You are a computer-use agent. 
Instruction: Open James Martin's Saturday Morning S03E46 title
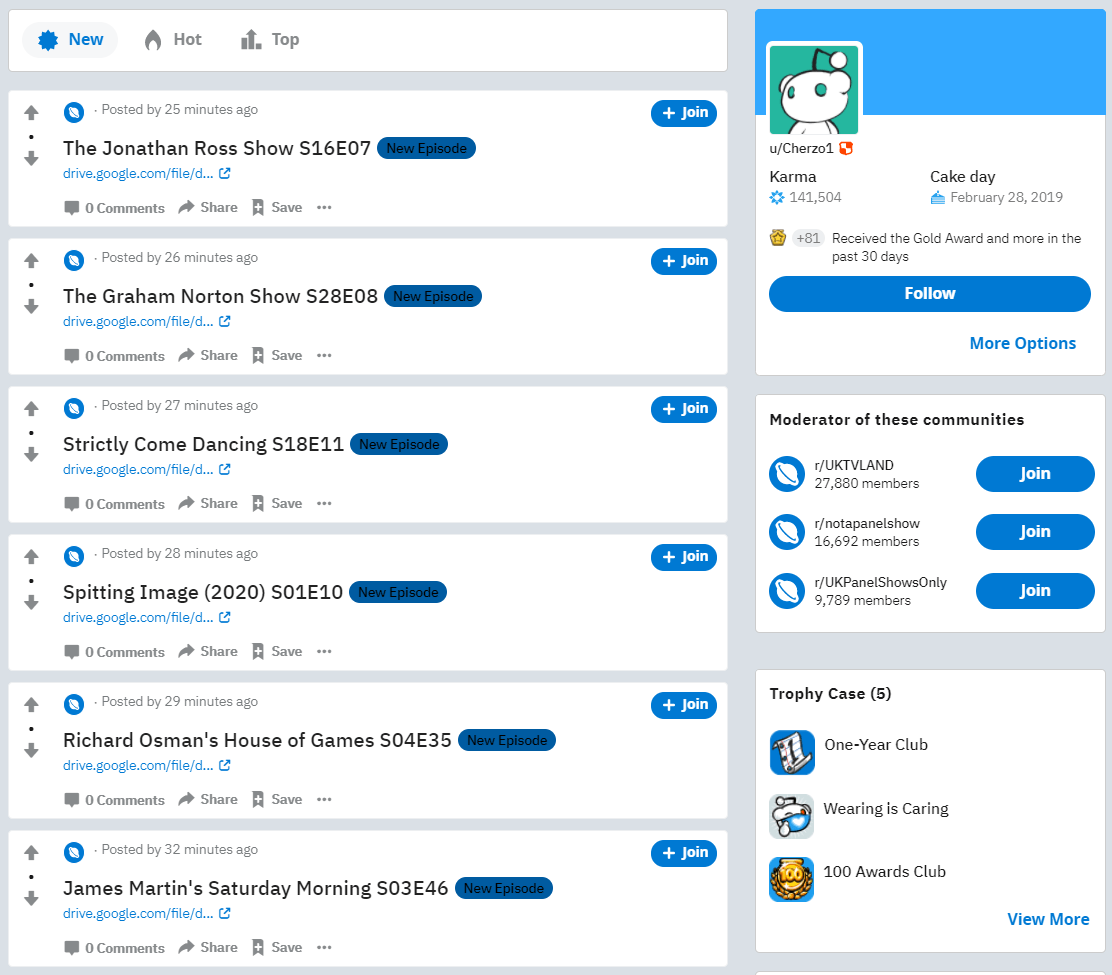click(255, 888)
